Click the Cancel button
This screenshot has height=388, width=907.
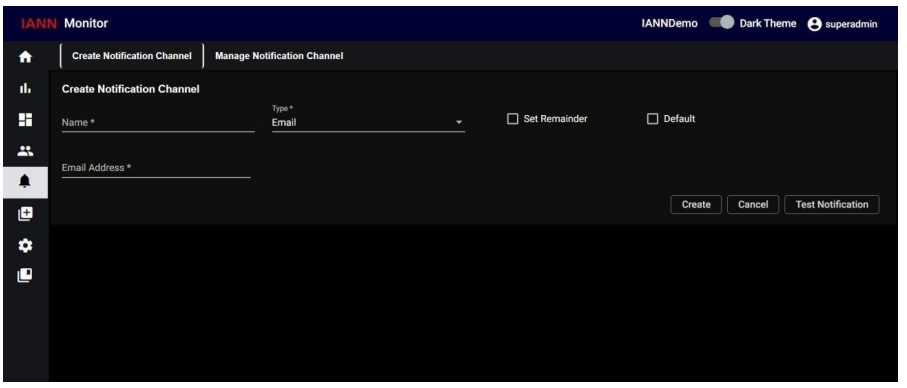coord(753,205)
